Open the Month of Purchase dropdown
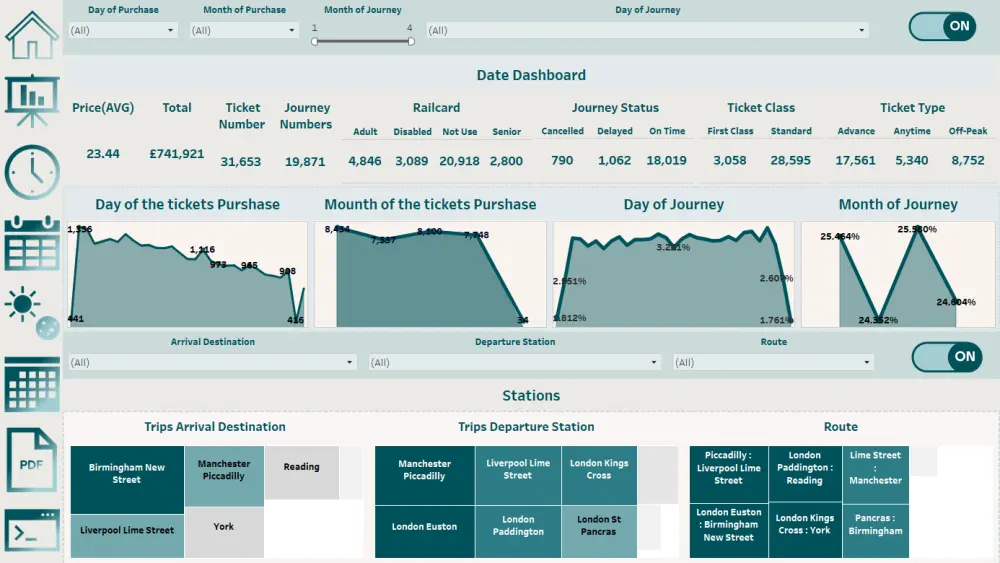This screenshot has height=563, width=1000. pos(244,30)
